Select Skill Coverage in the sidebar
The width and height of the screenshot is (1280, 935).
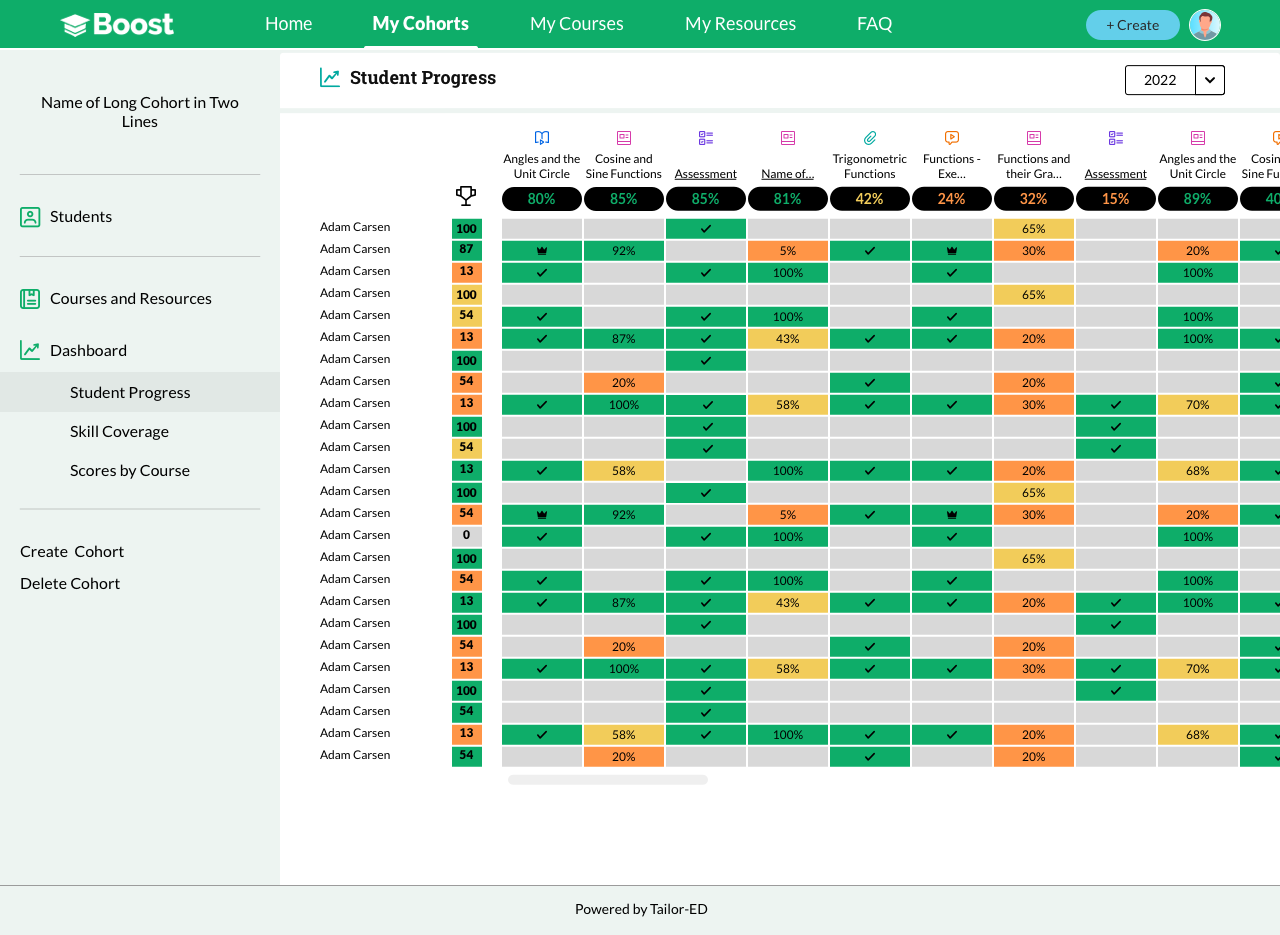[119, 432]
